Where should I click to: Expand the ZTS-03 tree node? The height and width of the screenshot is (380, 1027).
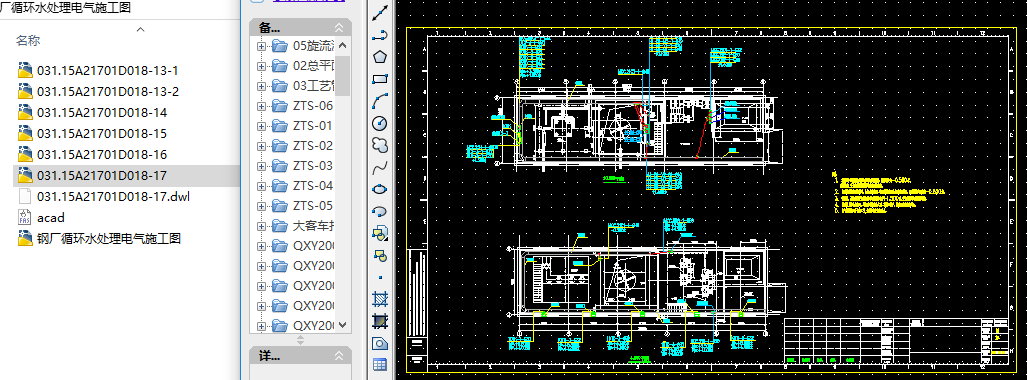(x=261, y=166)
